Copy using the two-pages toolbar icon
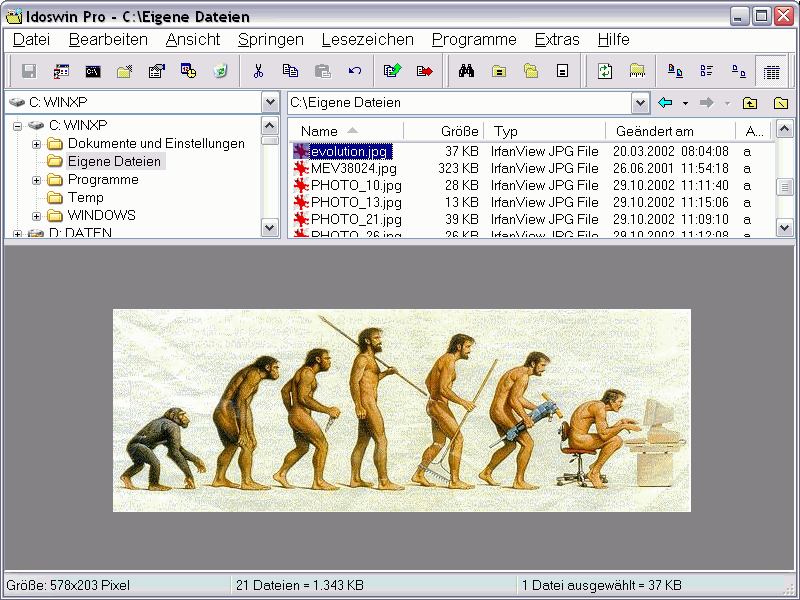Viewport: 800px width, 600px height. click(x=290, y=71)
